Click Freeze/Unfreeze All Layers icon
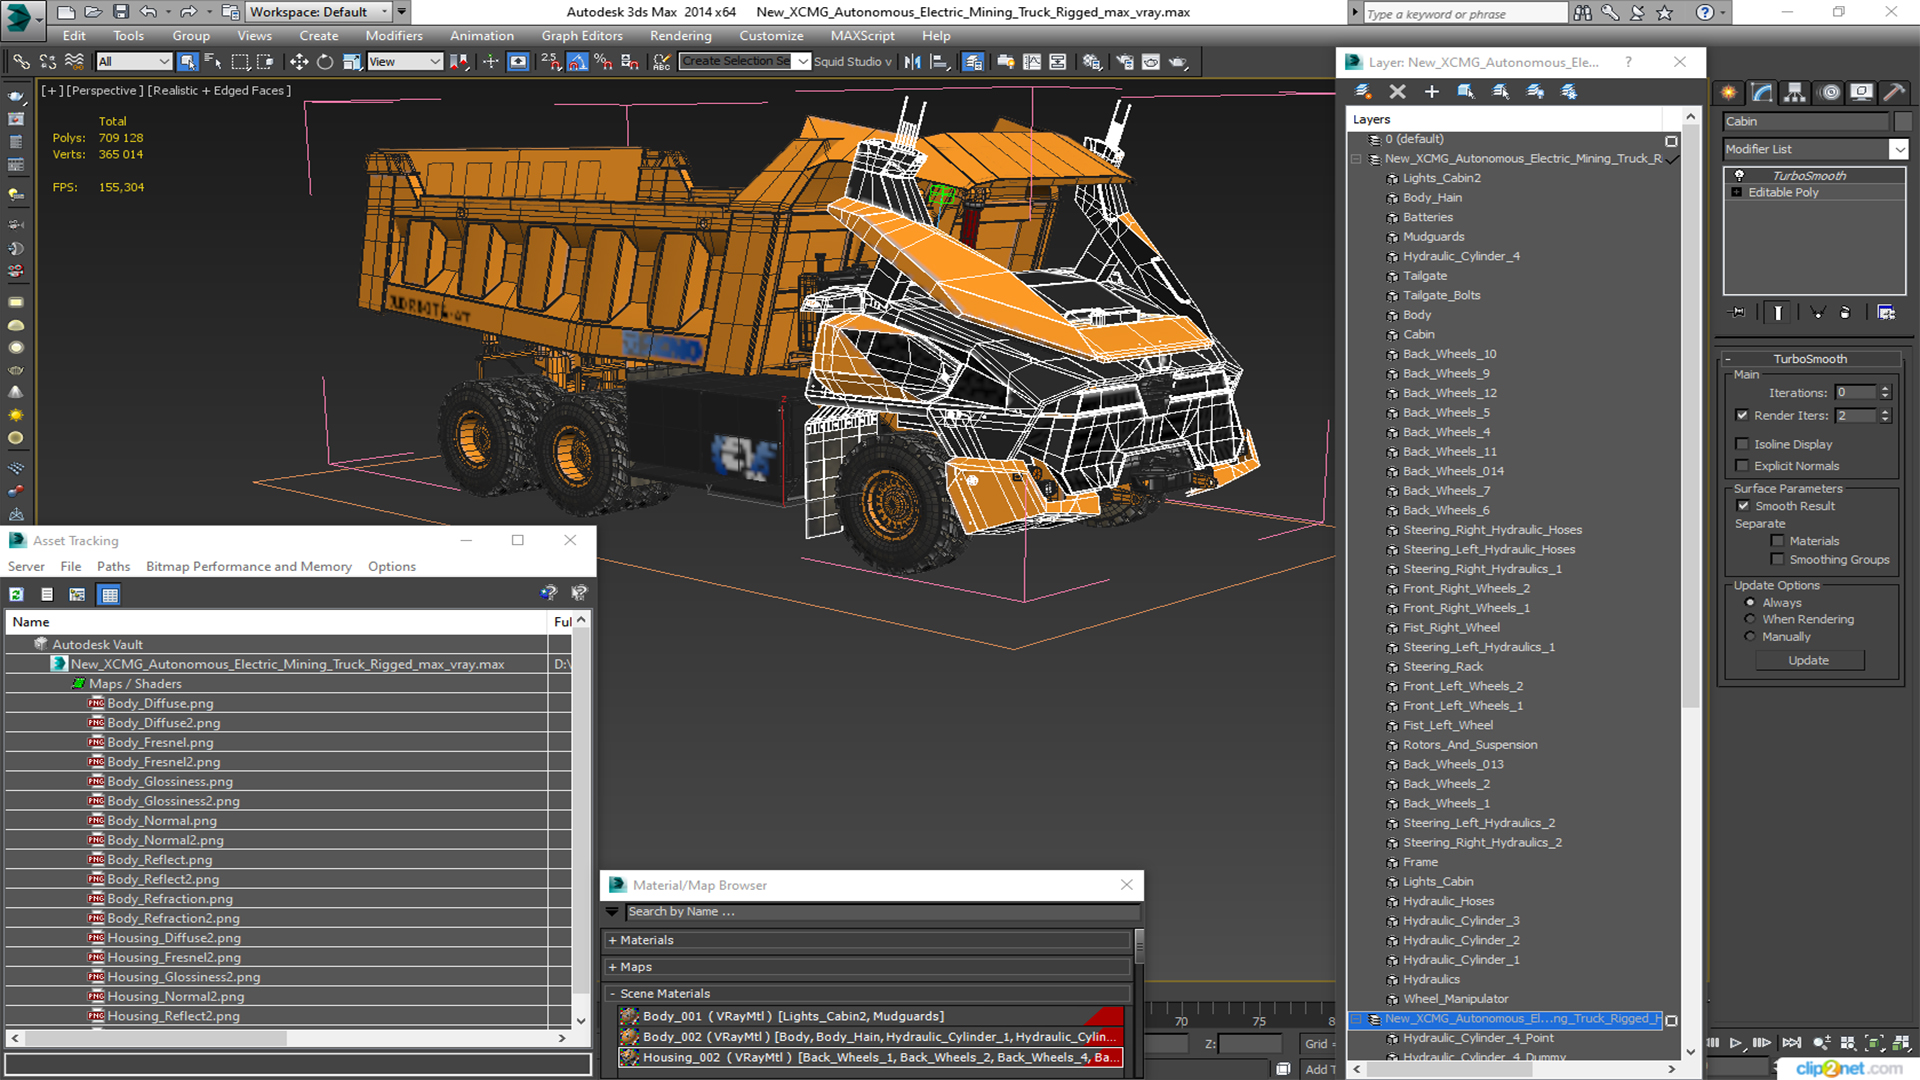Image resolution: width=1920 pixels, height=1080 pixels. [1569, 91]
